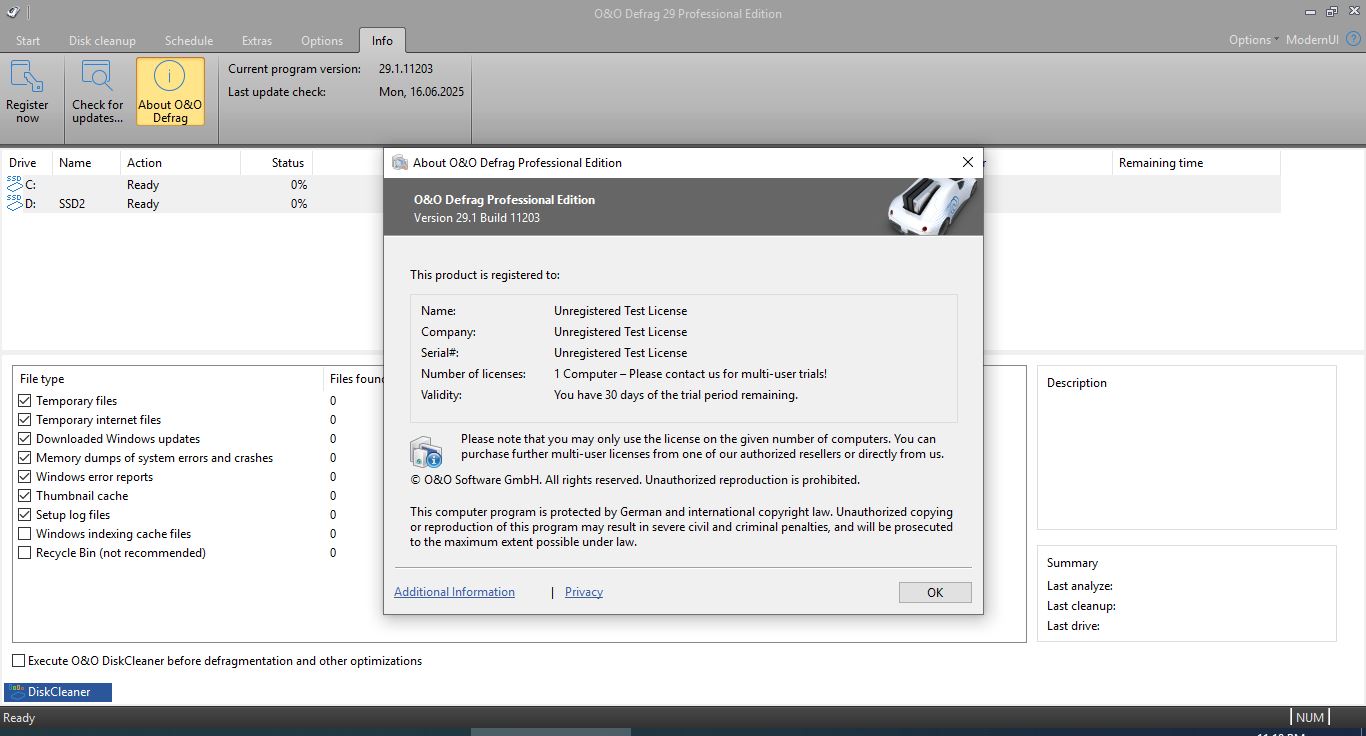The image size is (1366, 736).
Task: Uncheck Temporary internet files checkbox
Action: click(x=25, y=420)
